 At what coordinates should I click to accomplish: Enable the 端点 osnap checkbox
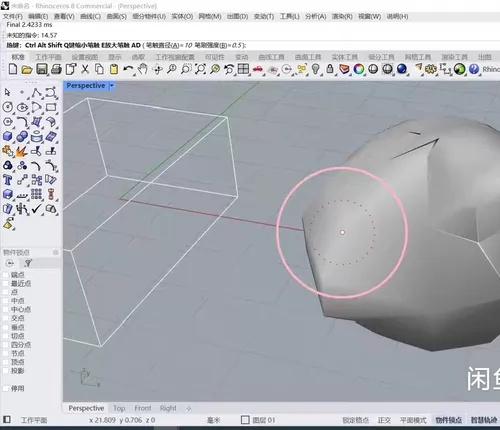click(x=6, y=275)
